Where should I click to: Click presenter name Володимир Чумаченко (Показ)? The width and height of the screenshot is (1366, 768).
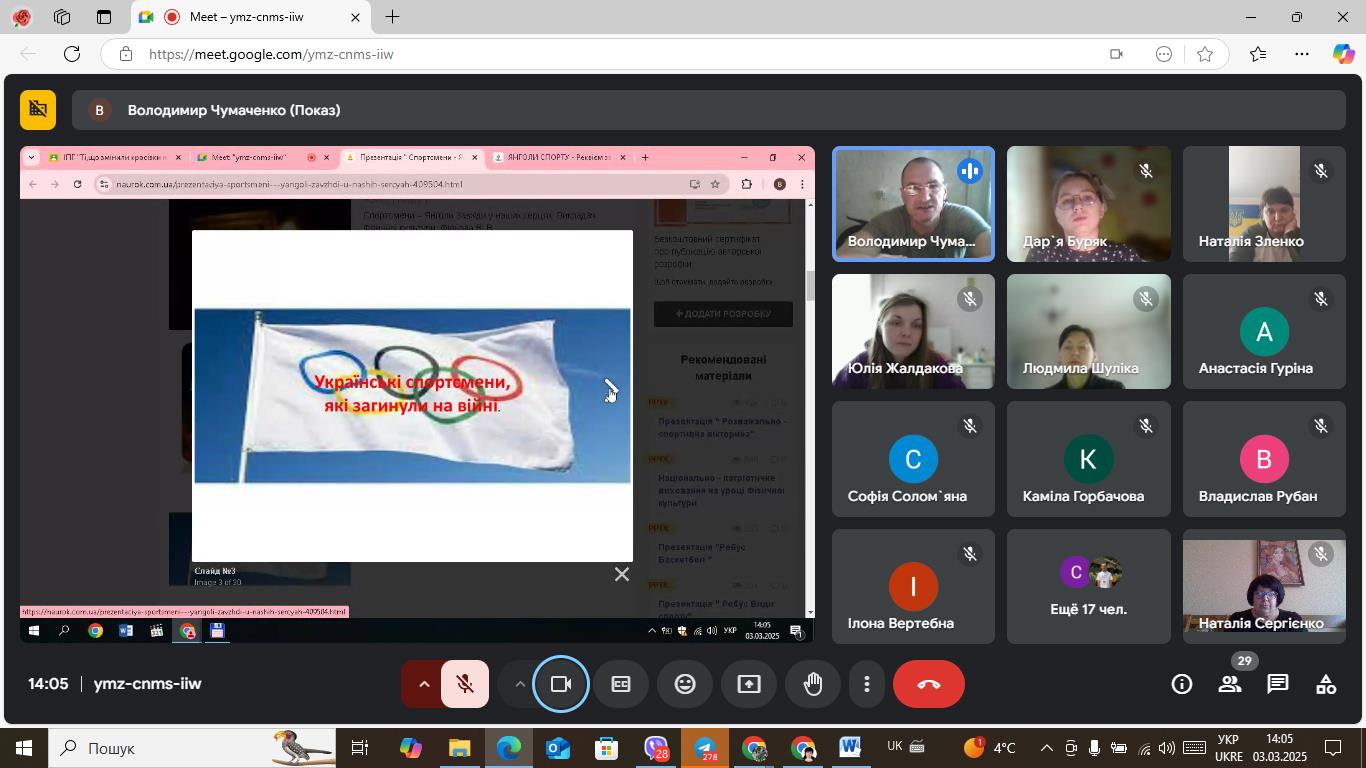tap(234, 110)
